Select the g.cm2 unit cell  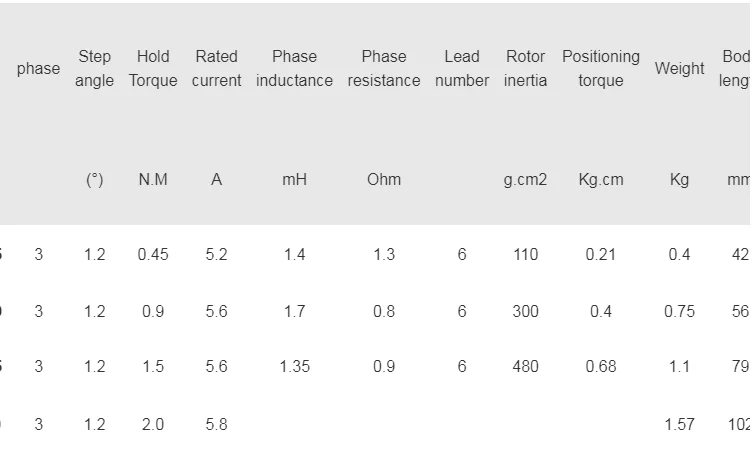(x=525, y=180)
